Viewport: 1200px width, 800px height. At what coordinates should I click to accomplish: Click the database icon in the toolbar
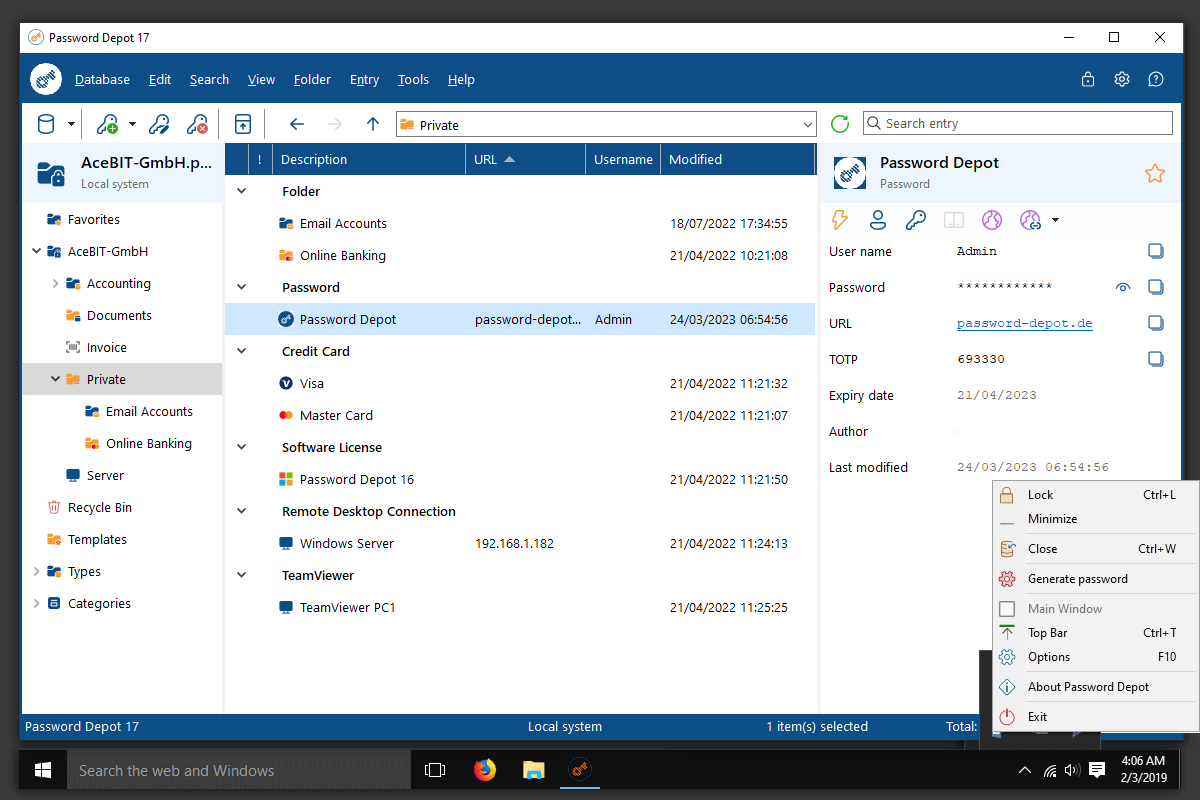point(46,125)
